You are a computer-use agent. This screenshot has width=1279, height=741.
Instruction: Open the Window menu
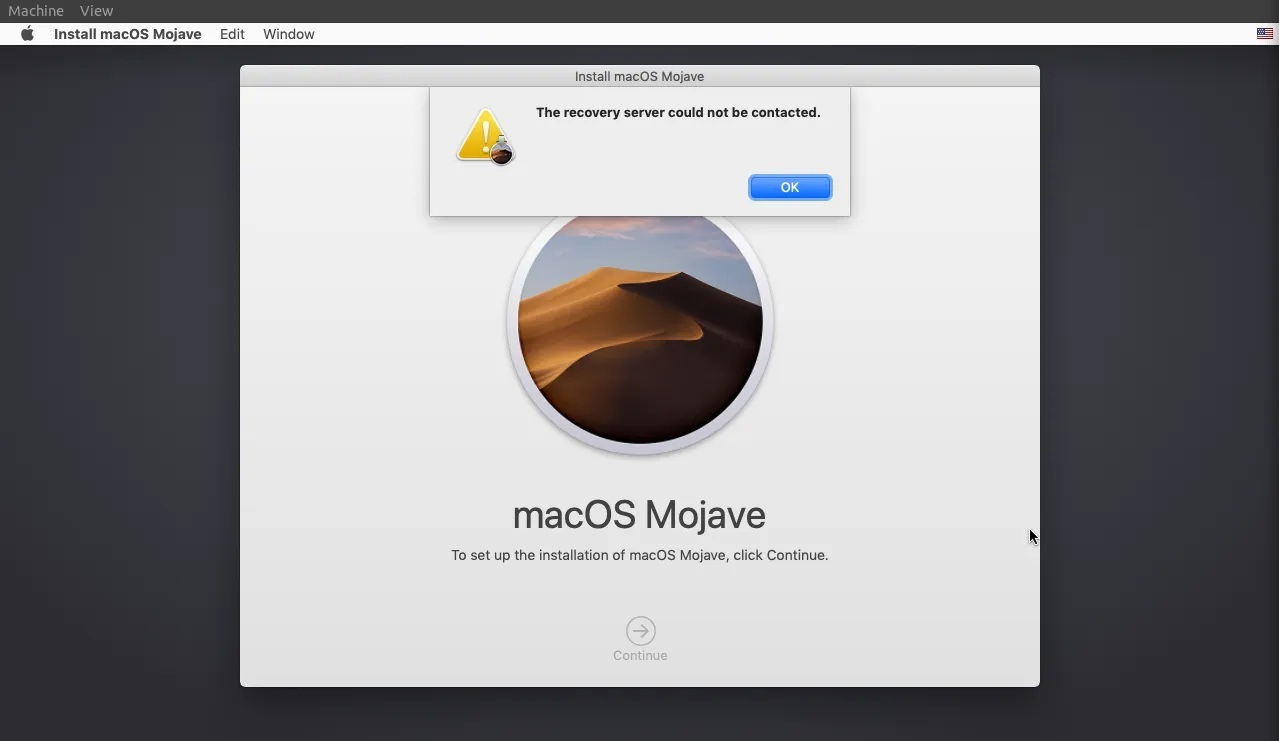tap(289, 34)
